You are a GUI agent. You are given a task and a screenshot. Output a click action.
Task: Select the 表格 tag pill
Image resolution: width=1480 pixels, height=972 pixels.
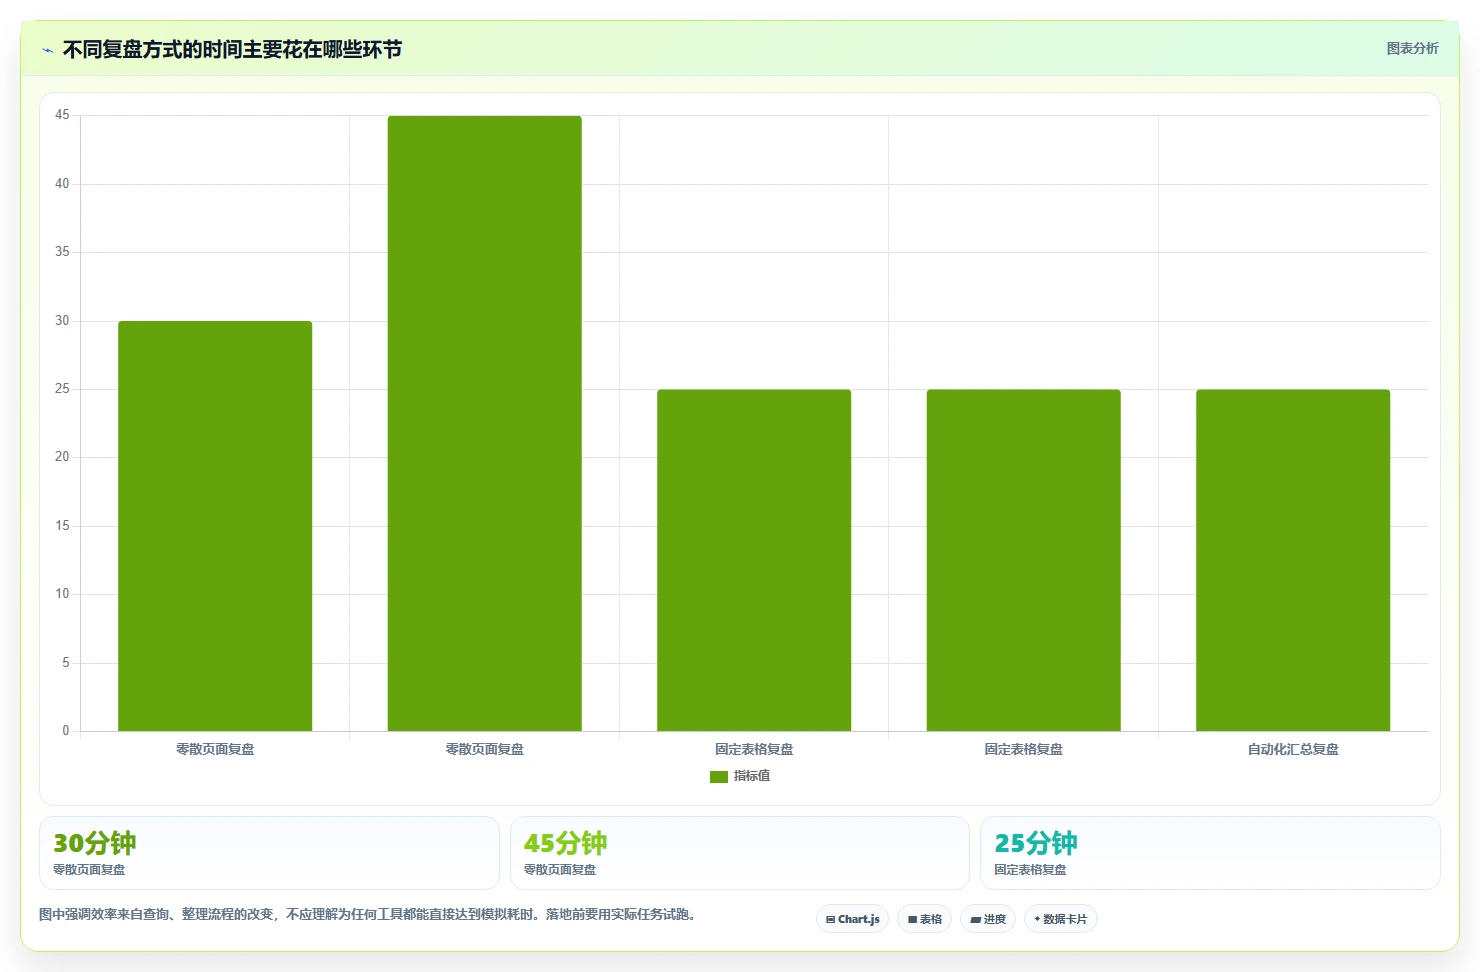coord(924,919)
